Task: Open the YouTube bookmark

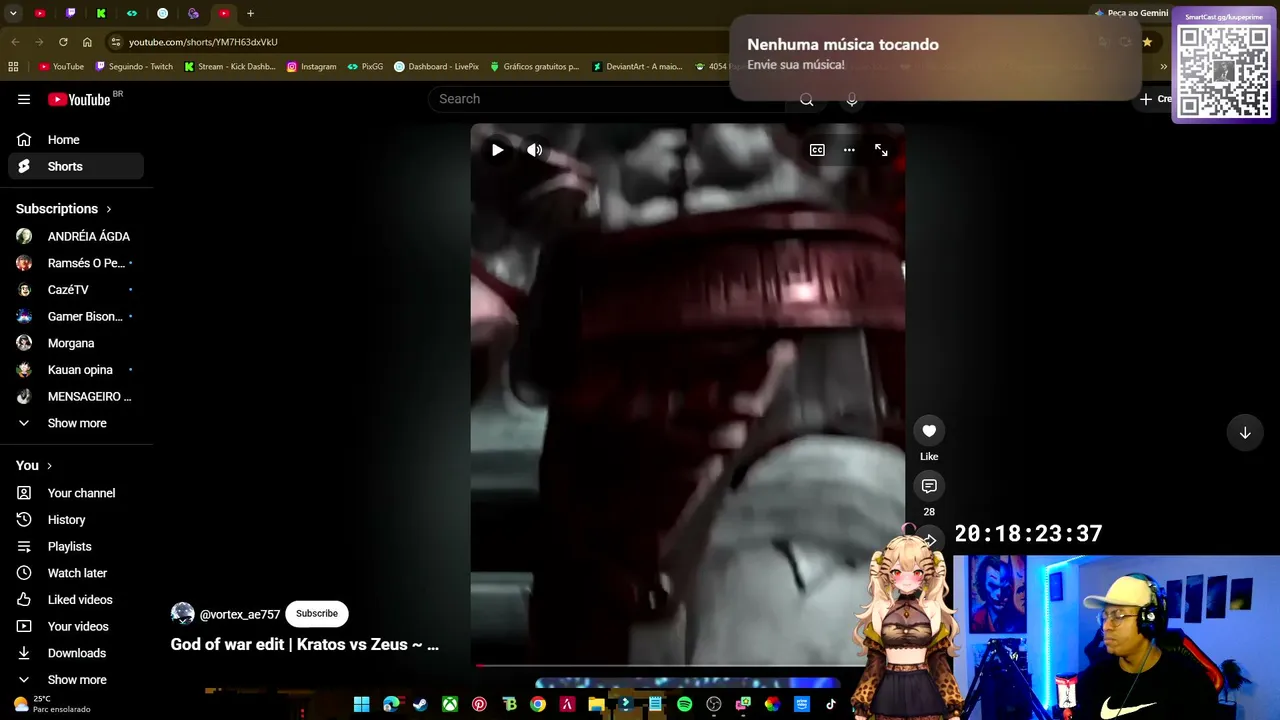Action: pyautogui.click(x=61, y=67)
